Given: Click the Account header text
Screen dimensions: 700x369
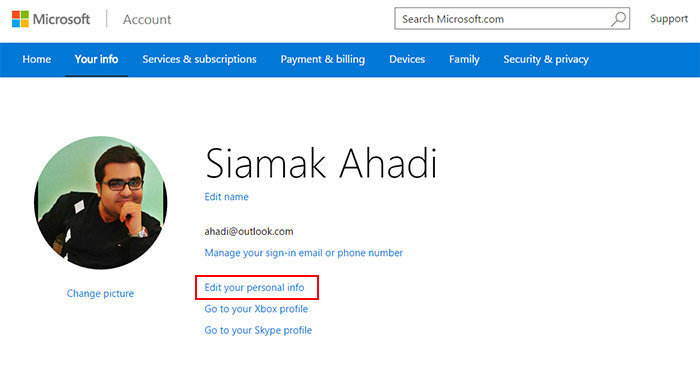Looking at the screenshot, I should click(147, 20).
